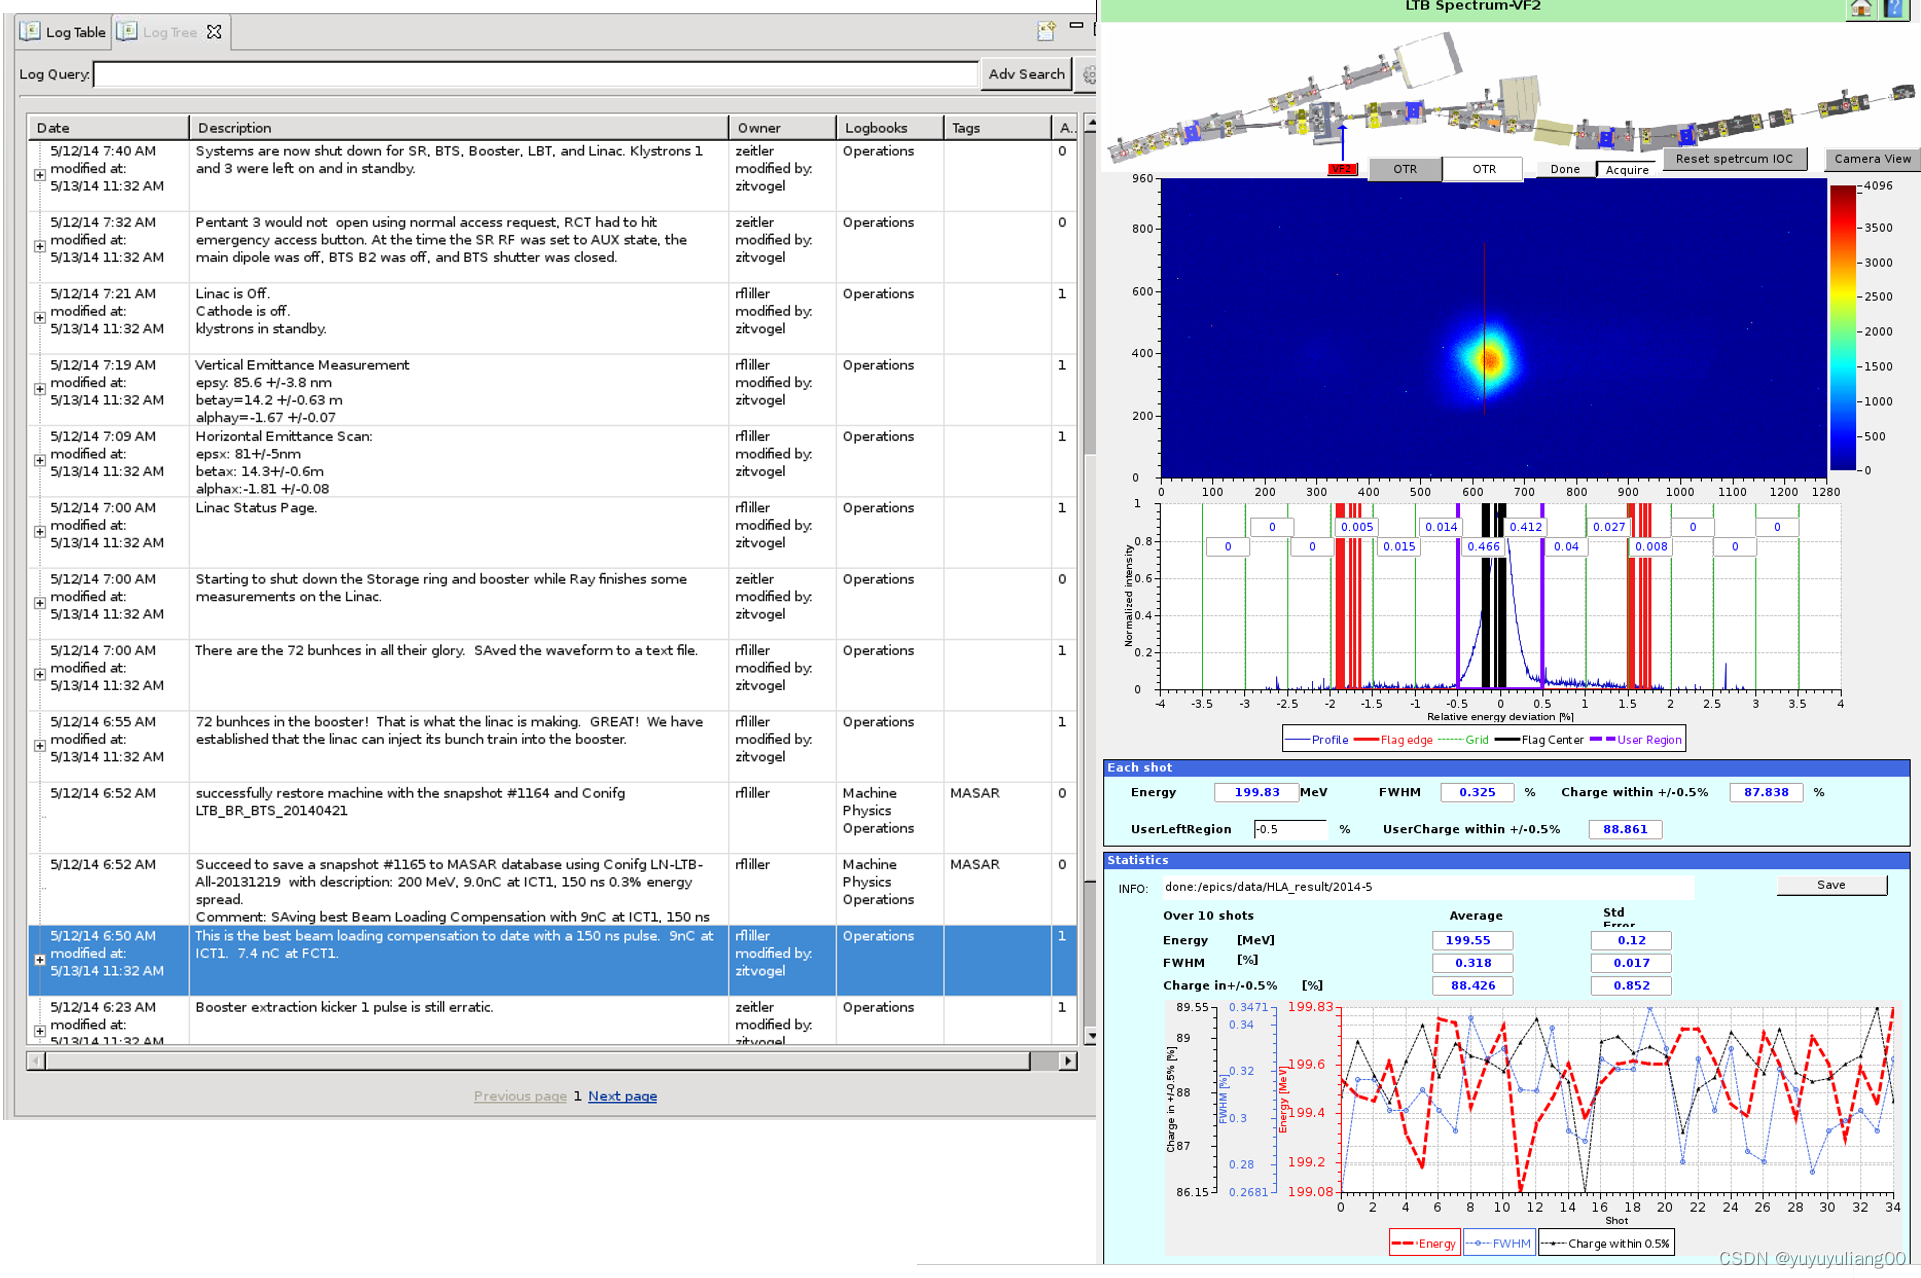Click the log table vertical scrollbar down arrow
Image resolution: width=1921 pixels, height=1278 pixels.
click(1090, 1037)
